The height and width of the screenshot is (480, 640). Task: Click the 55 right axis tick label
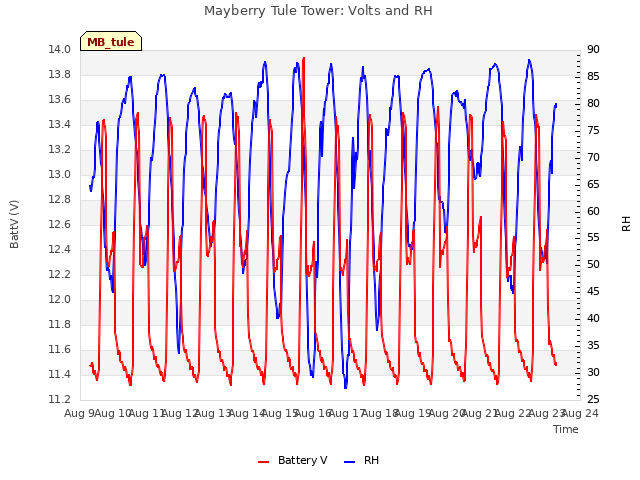tap(593, 238)
